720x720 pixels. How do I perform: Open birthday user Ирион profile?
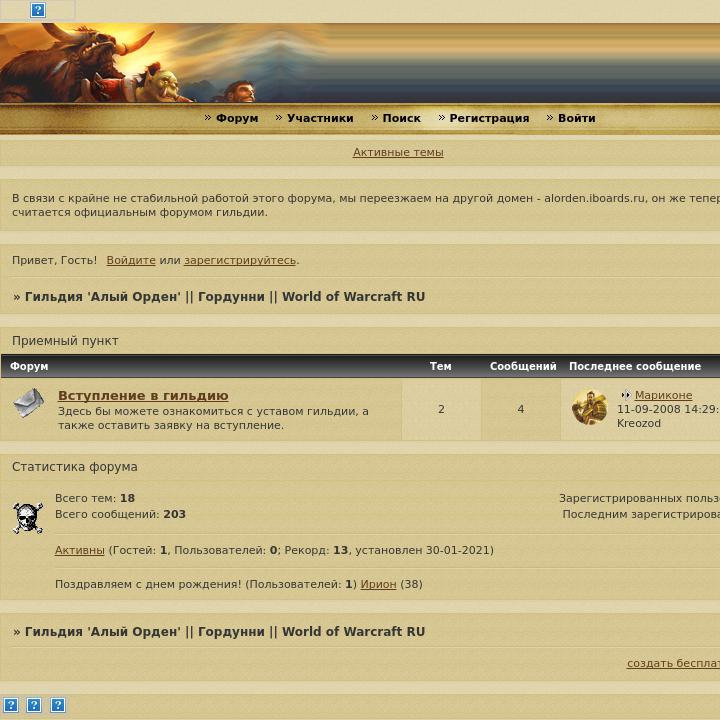point(378,584)
